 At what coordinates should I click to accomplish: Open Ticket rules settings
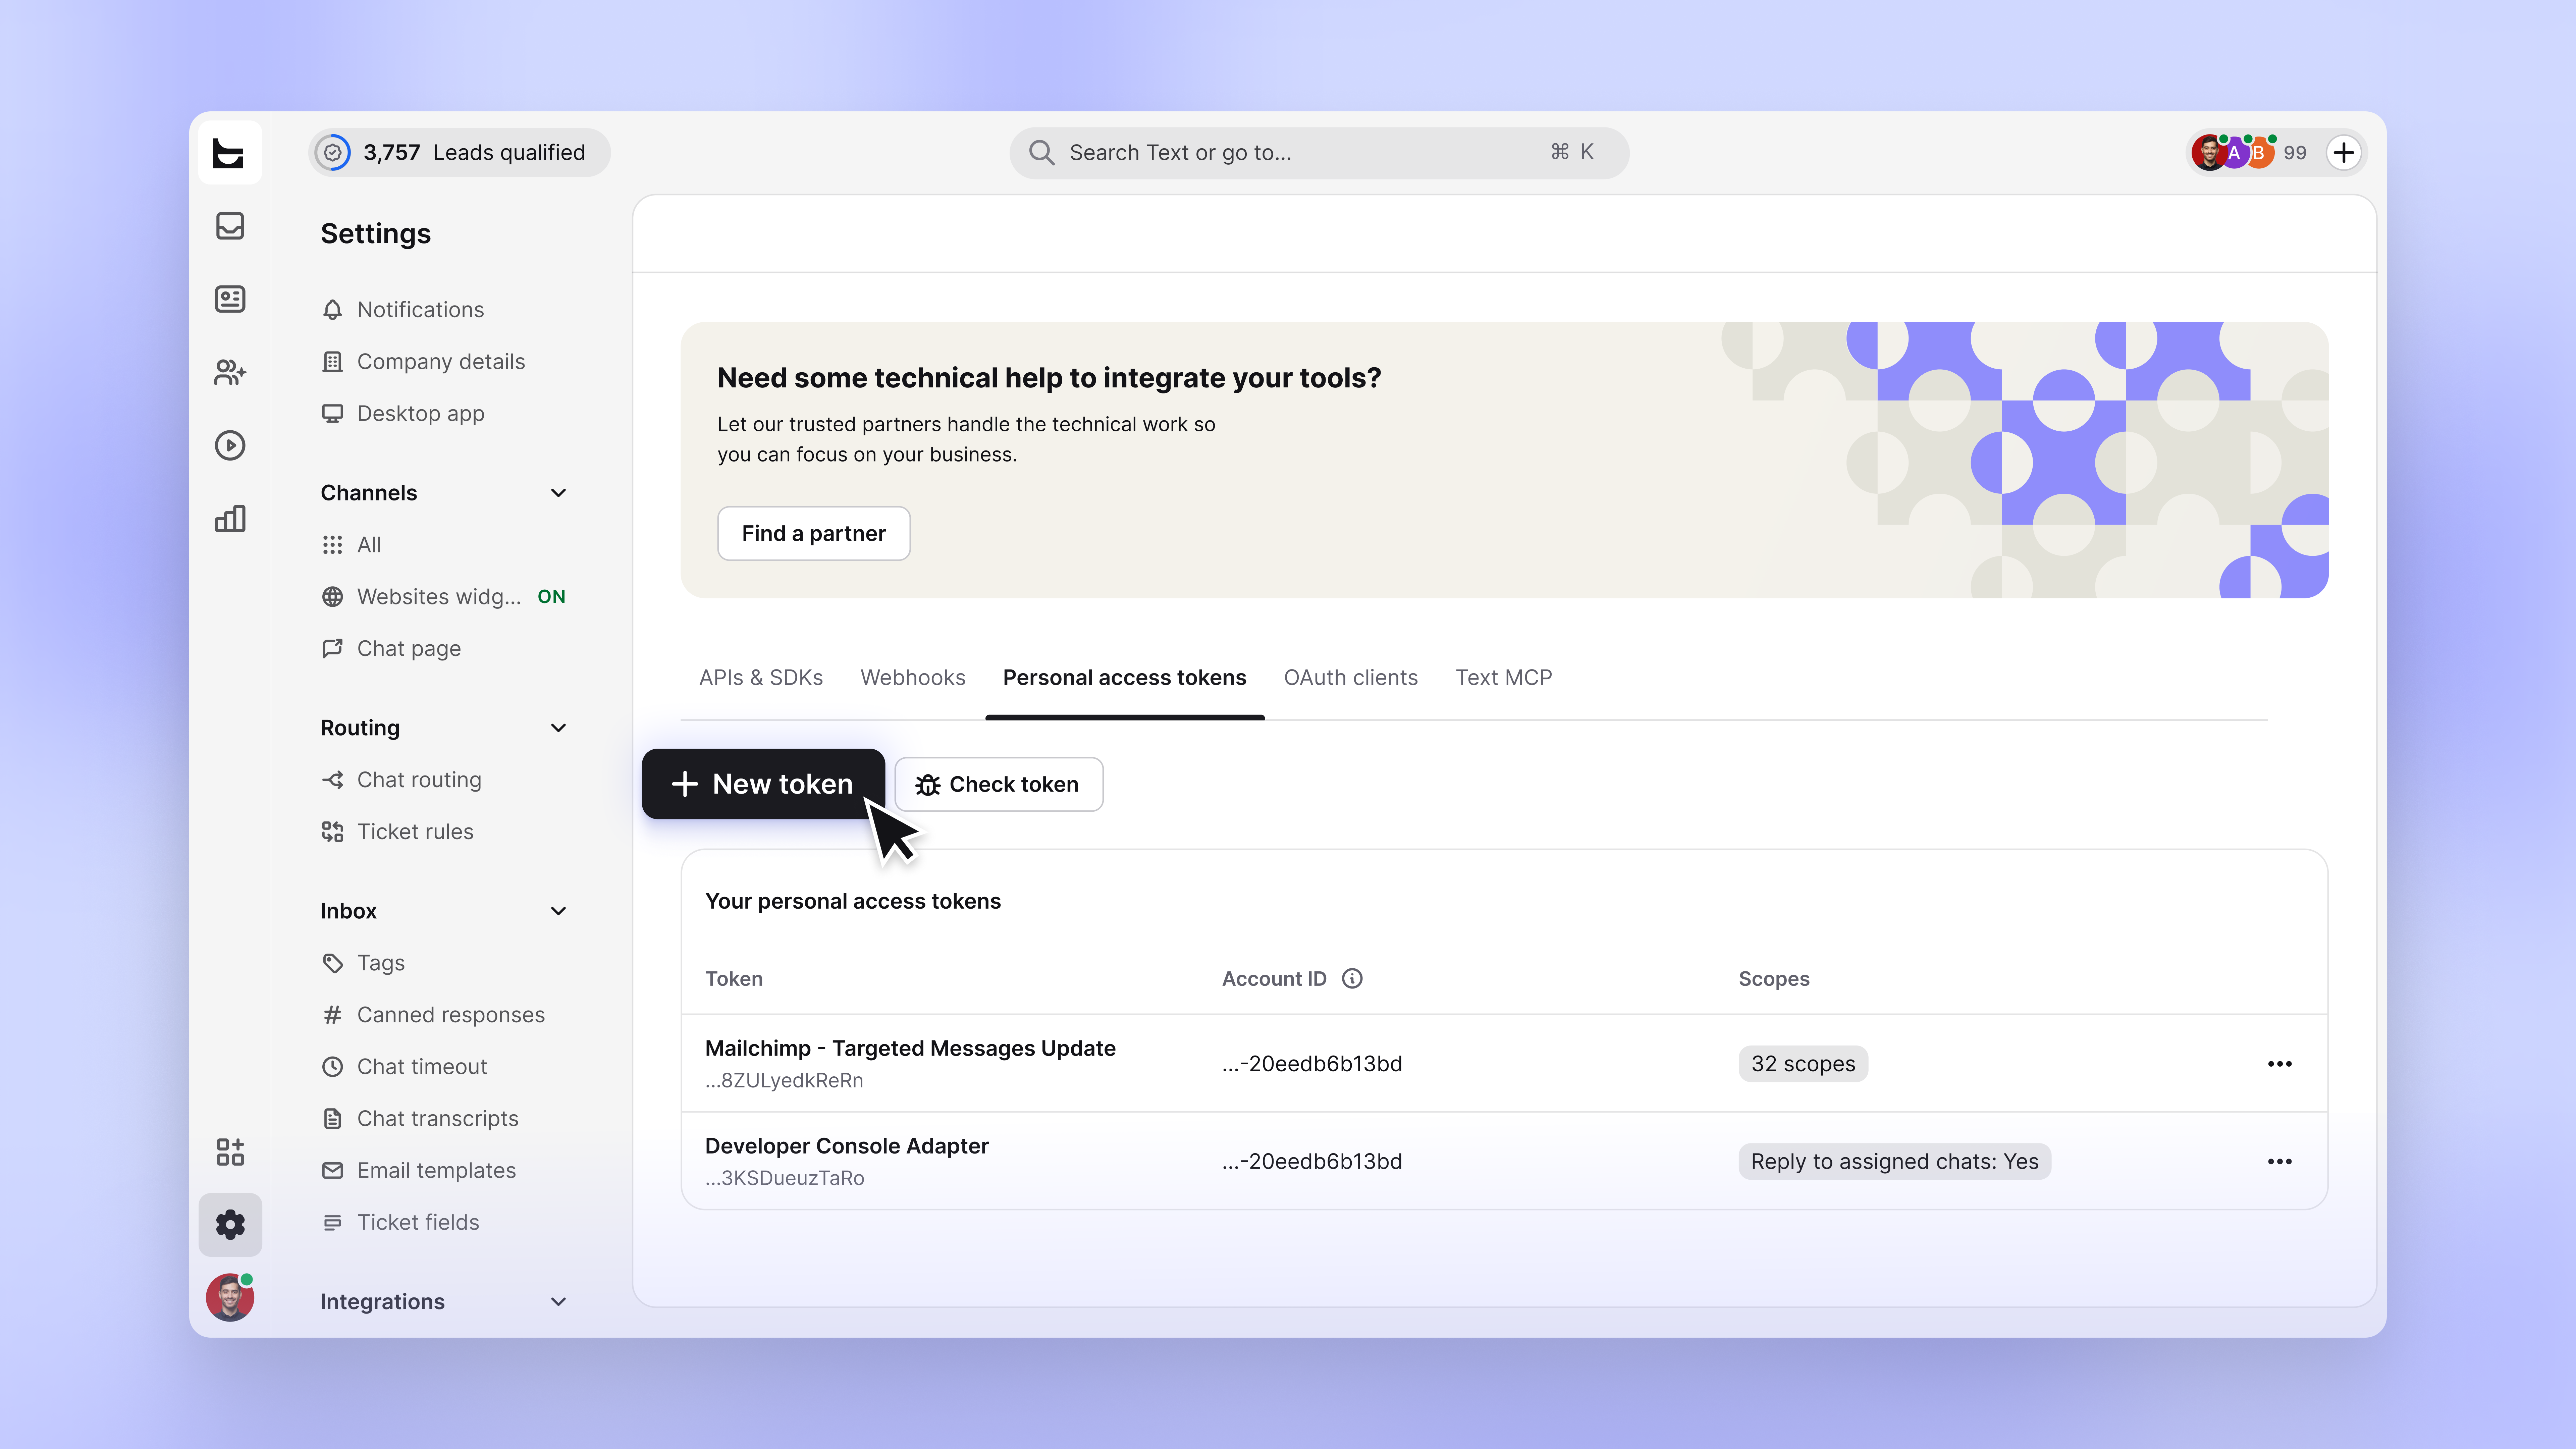[415, 832]
